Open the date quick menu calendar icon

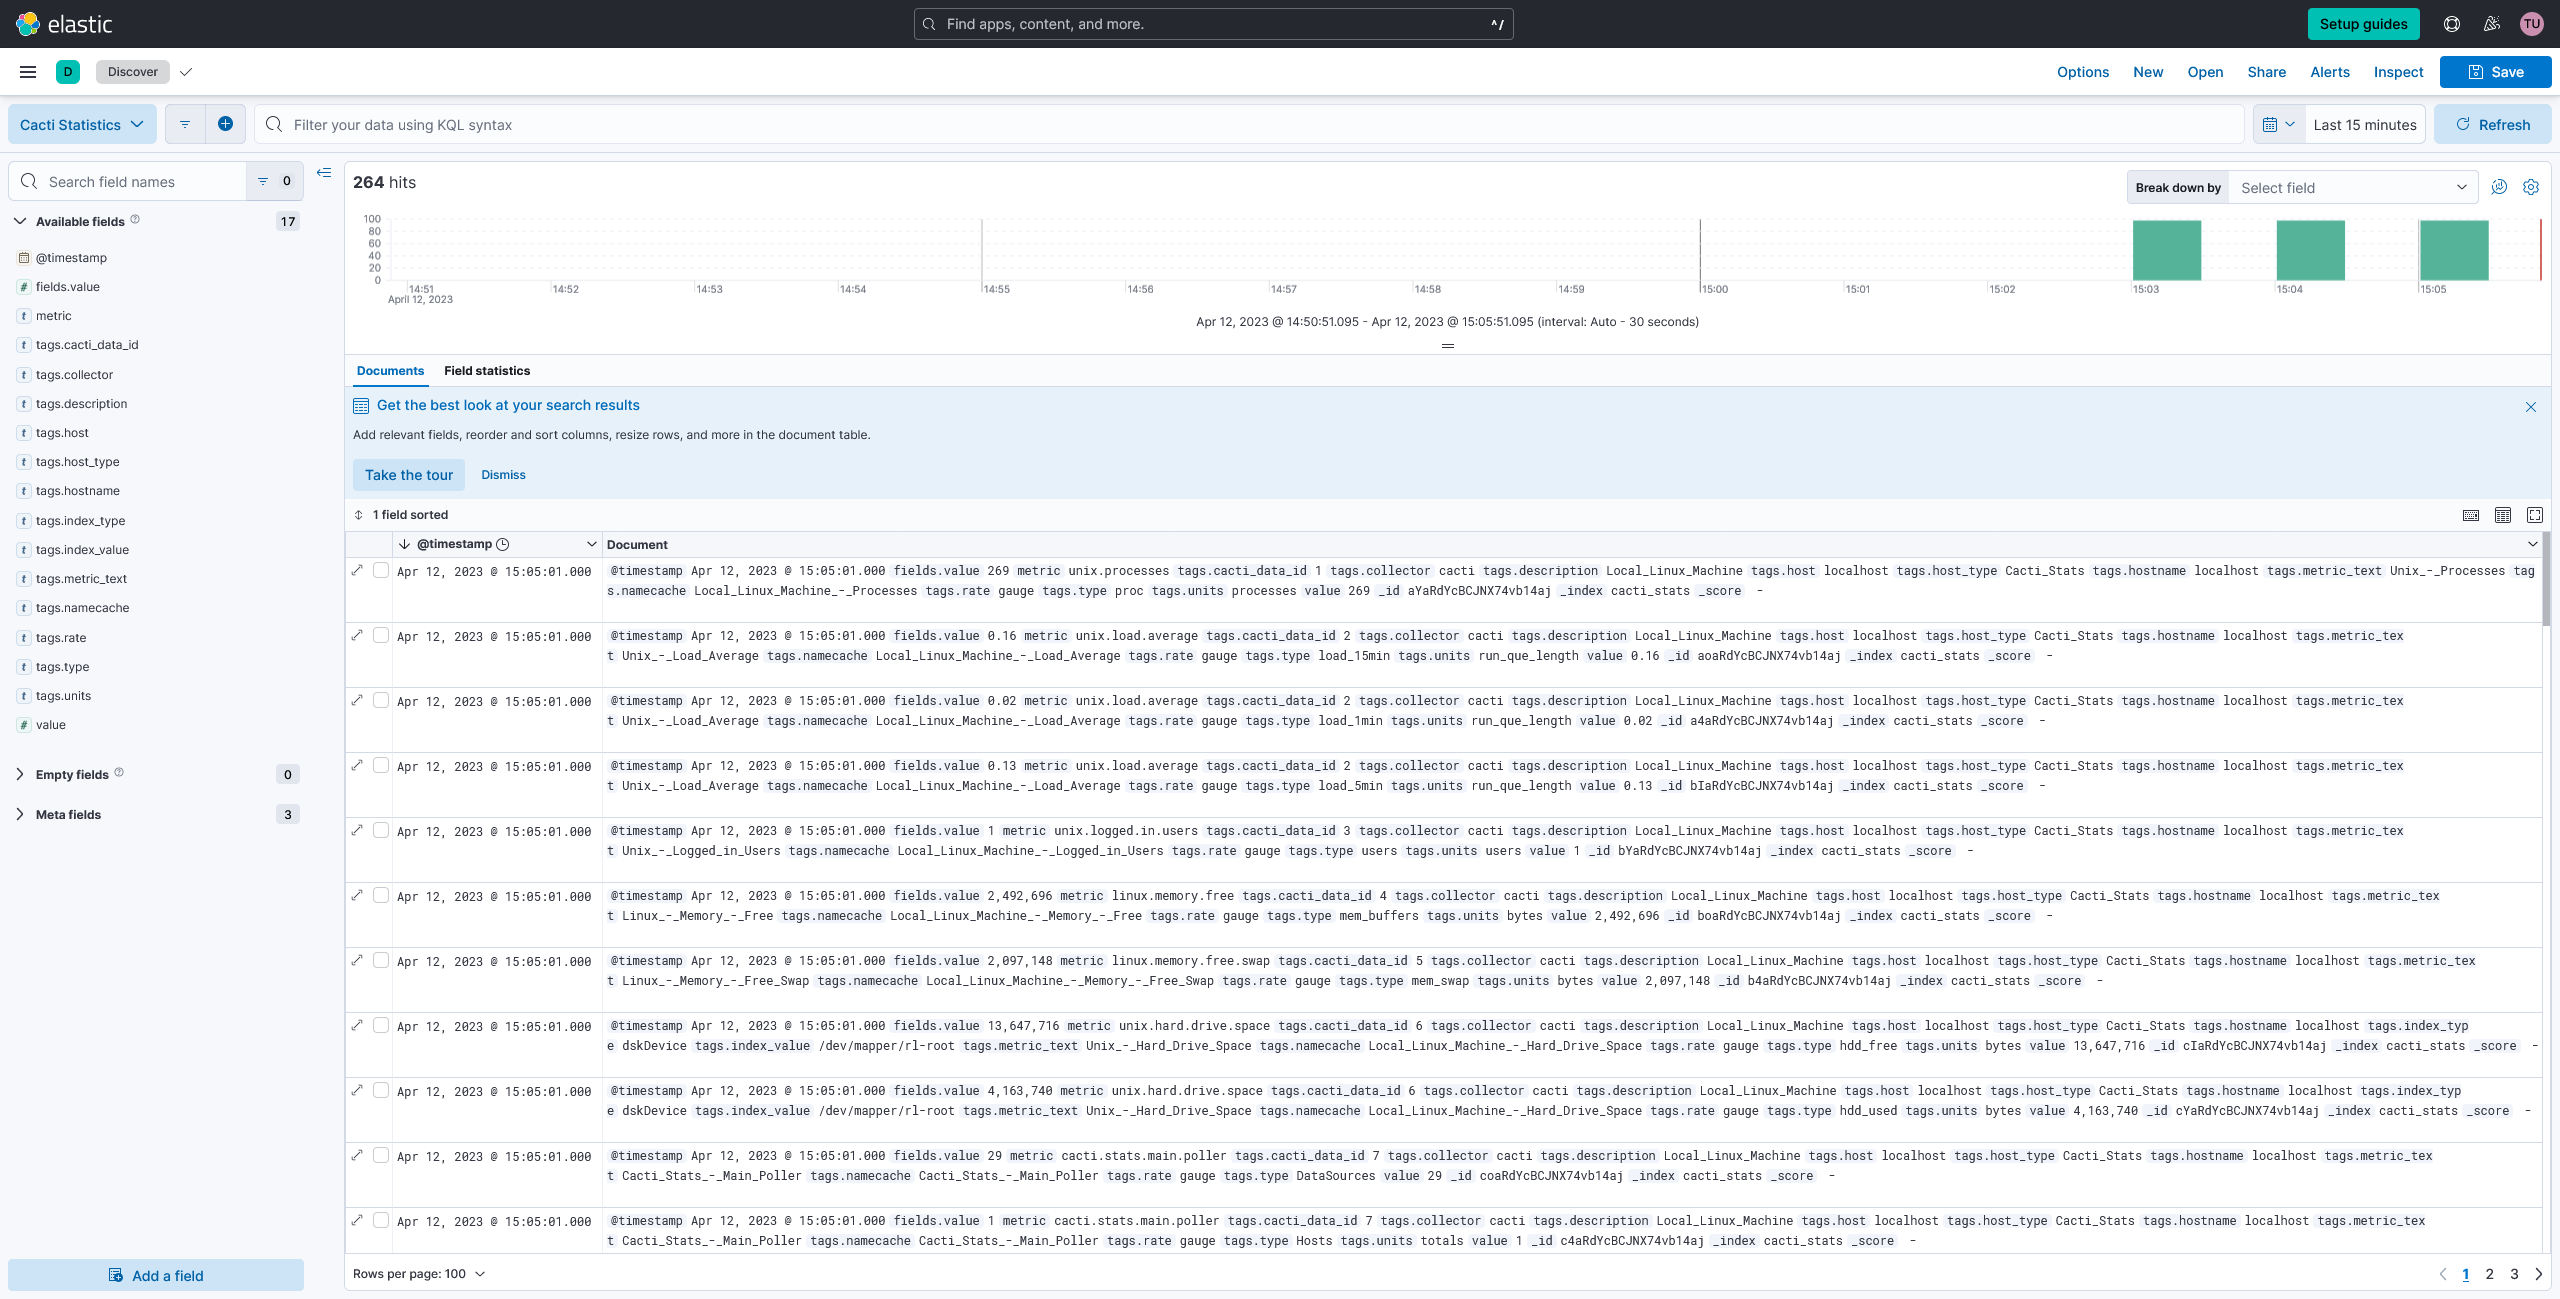pos(2279,125)
